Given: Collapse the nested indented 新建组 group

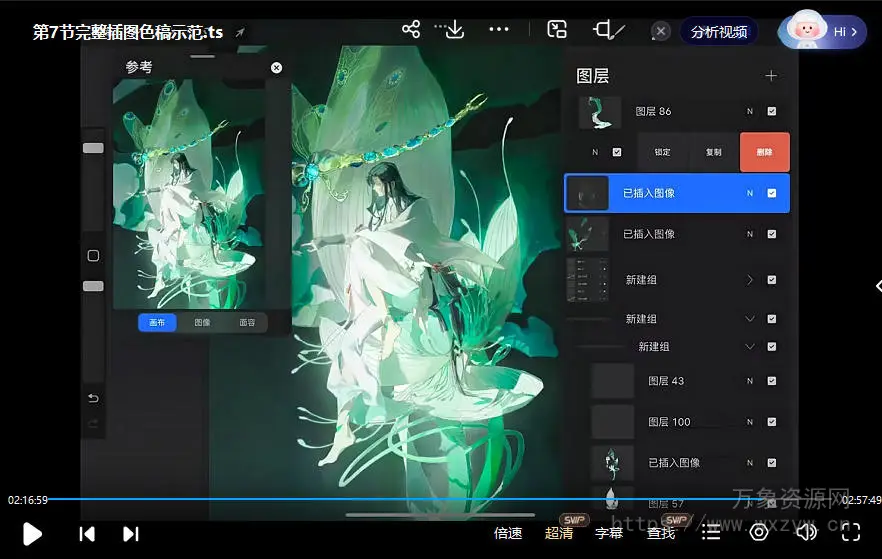Looking at the screenshot, I should click(x=750, y=346).
